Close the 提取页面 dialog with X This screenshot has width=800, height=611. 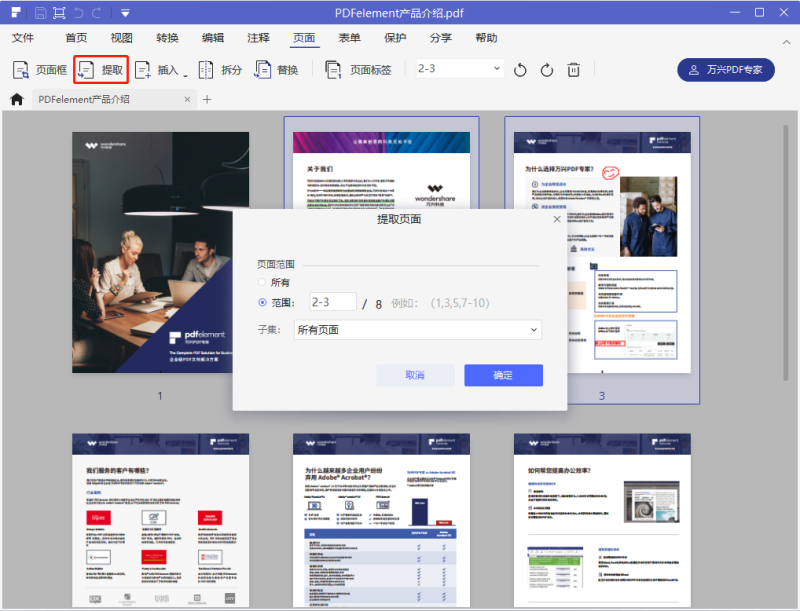point(557,219)
